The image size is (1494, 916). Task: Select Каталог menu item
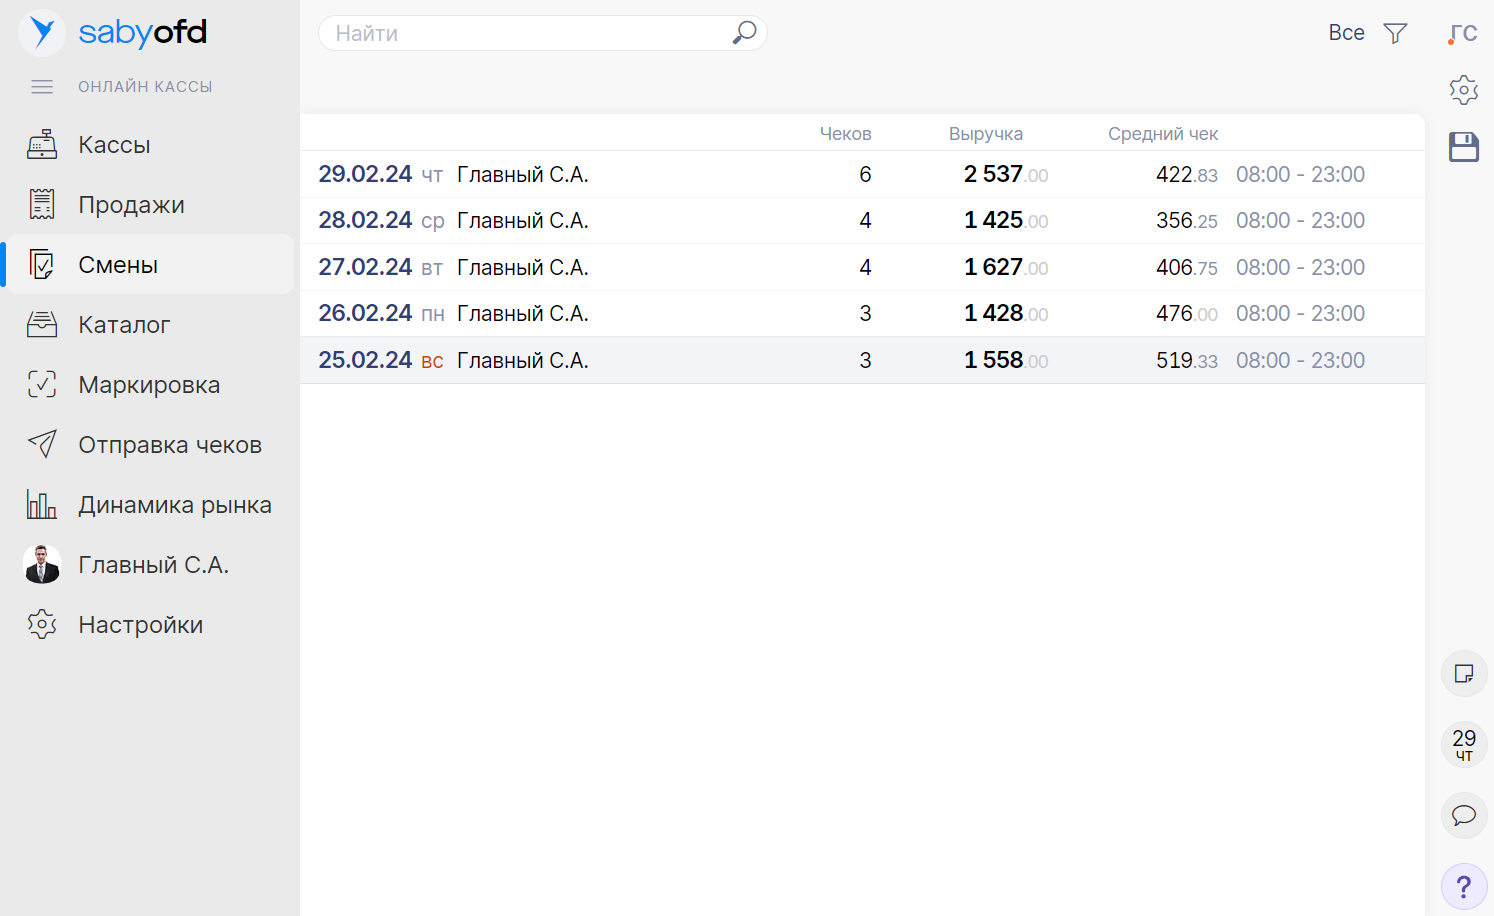coord(124,325)
